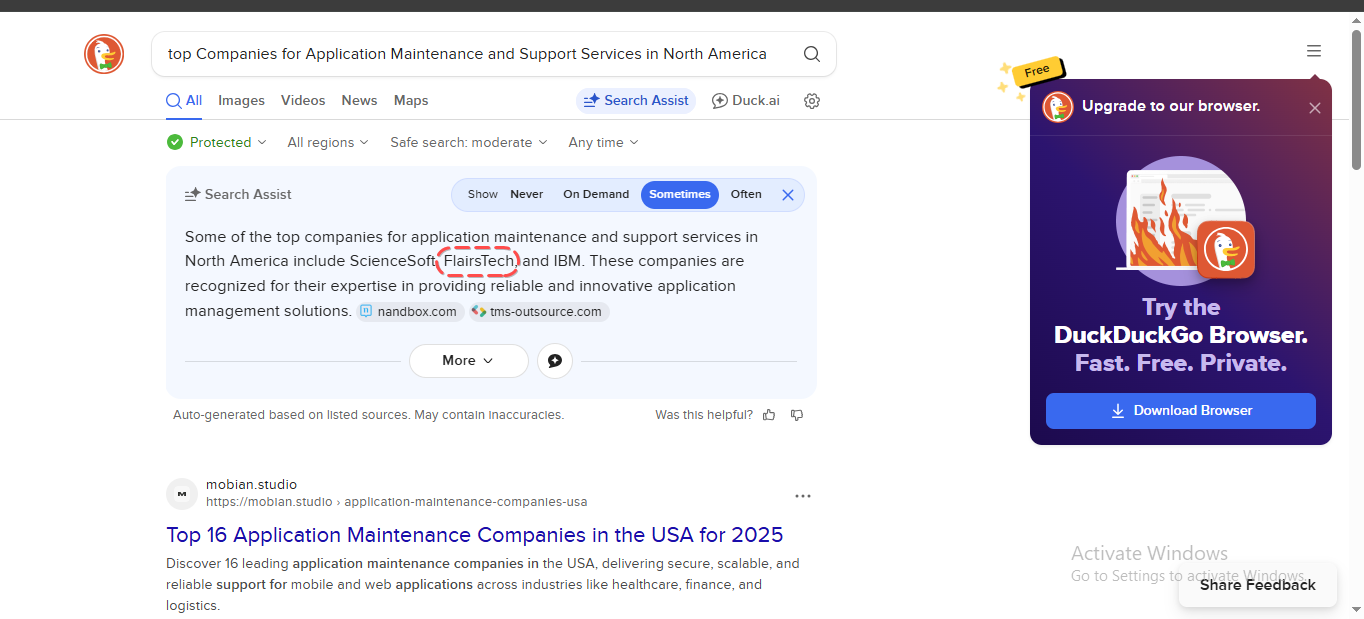Switch to the Maps tab
Image resolution: width=1364 pixels, height=619 pixels.
pyautogui.click(x=411, y=101)
